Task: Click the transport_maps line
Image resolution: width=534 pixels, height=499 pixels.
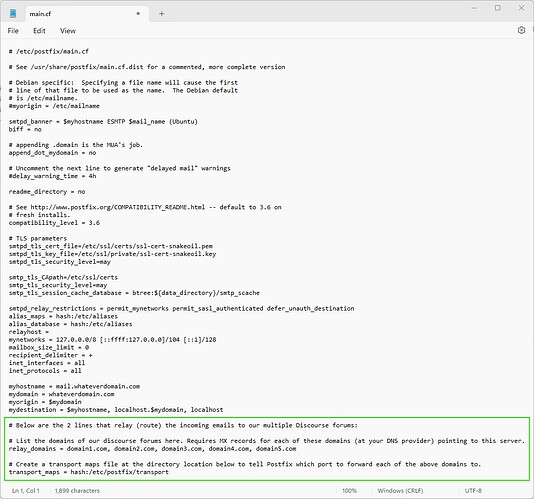Action: 89,472
